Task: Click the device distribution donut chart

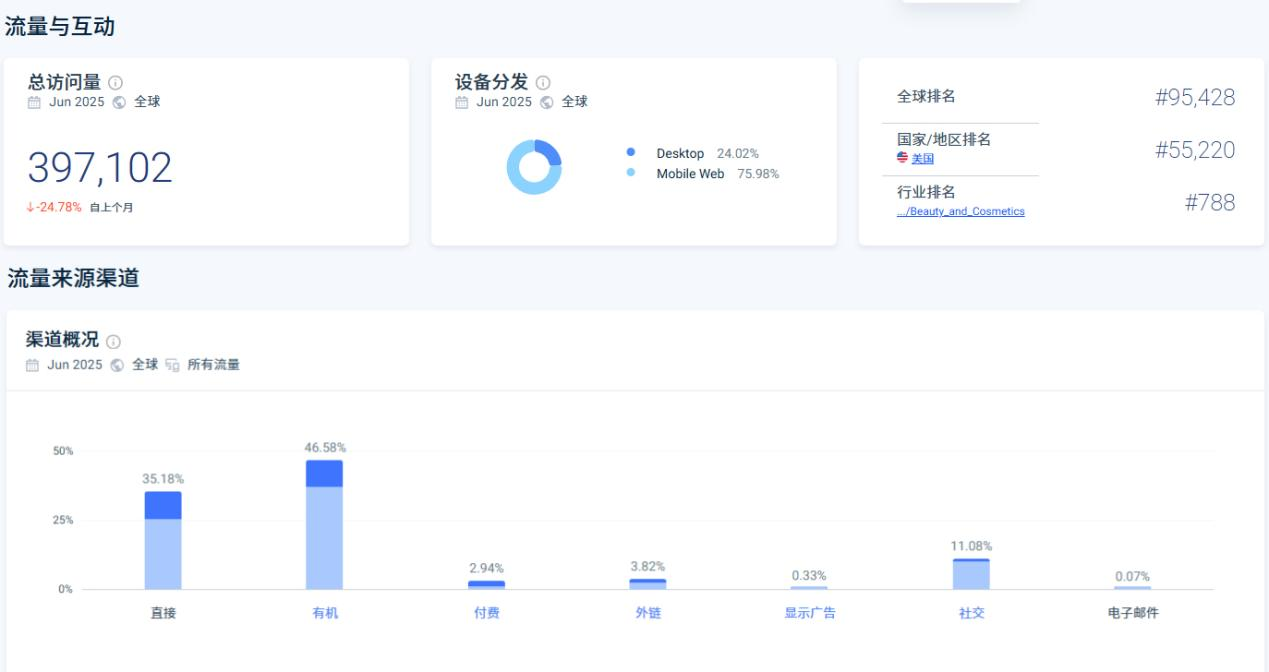Action: (x=534, y=166)
